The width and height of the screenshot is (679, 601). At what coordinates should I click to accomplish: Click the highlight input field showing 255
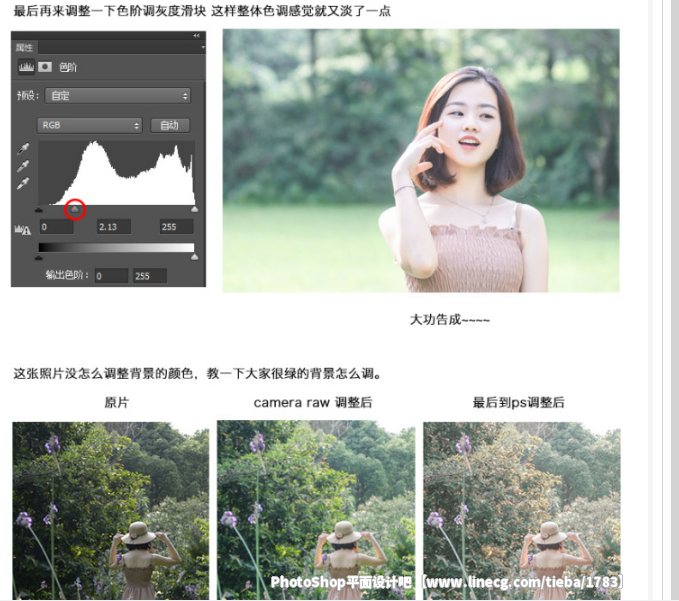(x=176, y=226)
